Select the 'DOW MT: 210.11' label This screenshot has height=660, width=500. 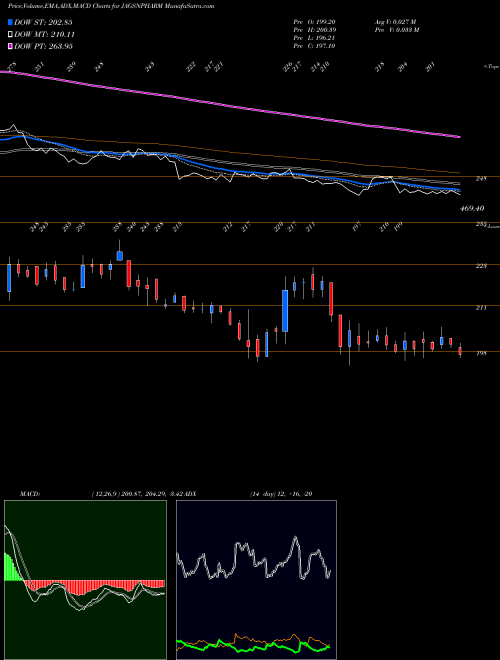pos(45,34)
